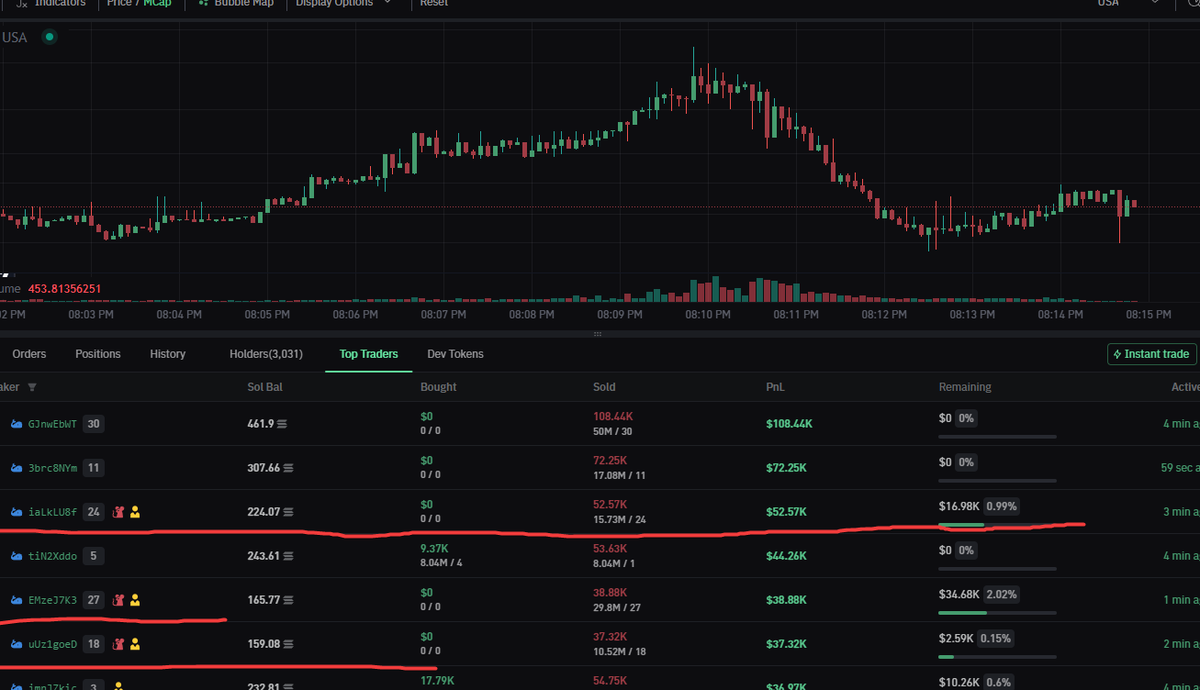
Task: Click the 08:10 PM time axis label
Action: coord(708,314)
